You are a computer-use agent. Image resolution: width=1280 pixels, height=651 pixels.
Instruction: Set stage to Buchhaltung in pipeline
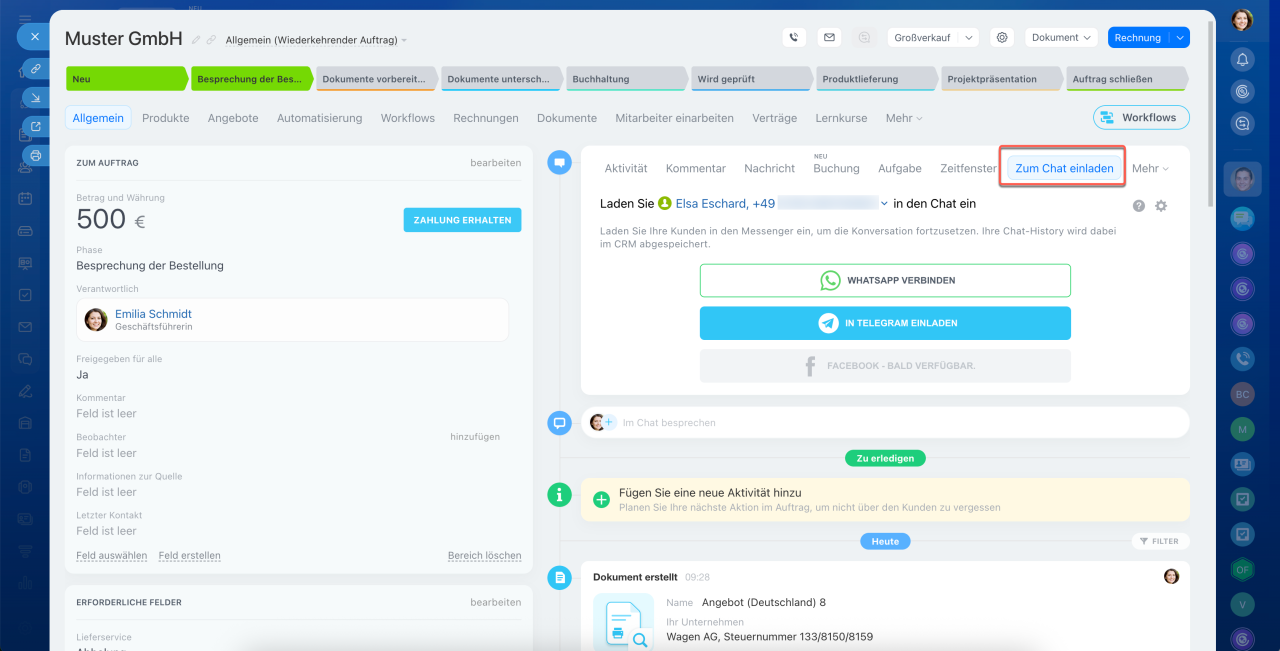(625, 79)
